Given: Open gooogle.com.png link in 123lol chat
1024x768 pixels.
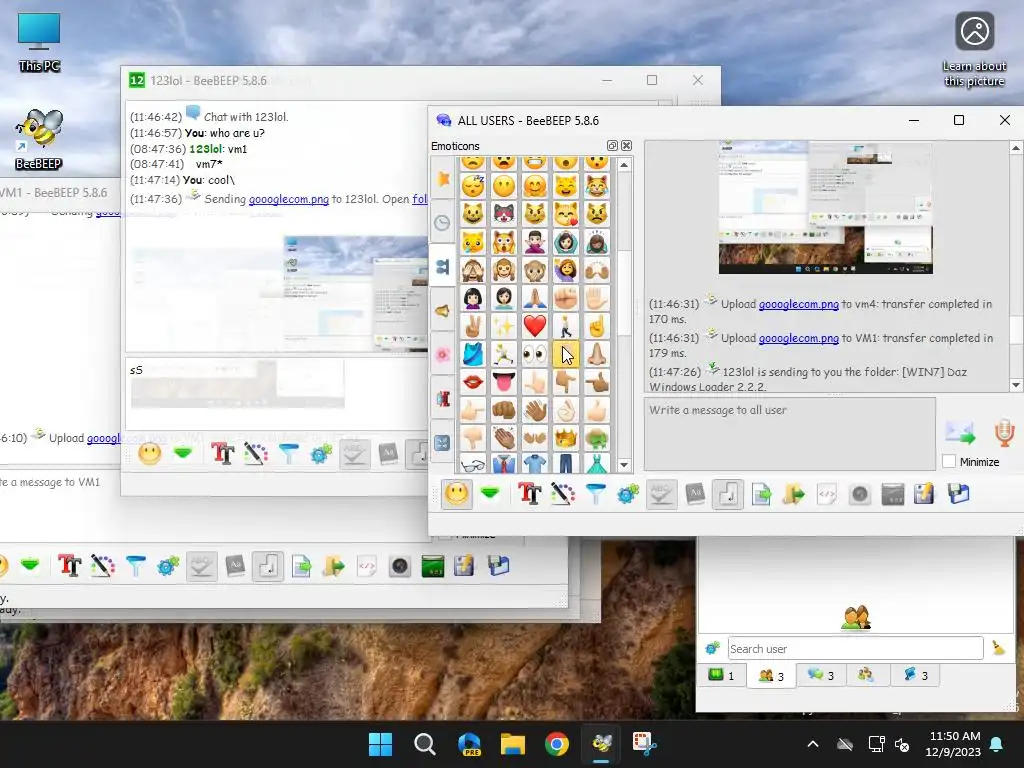Looking at the screenshot, I should click(x=289, y=199).
